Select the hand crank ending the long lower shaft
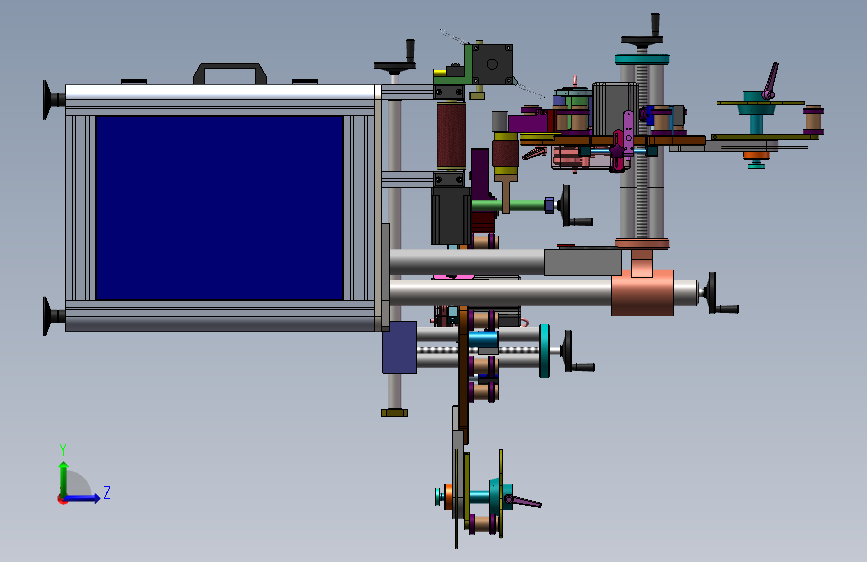The image size is (867, 562). tap(720, 294)
